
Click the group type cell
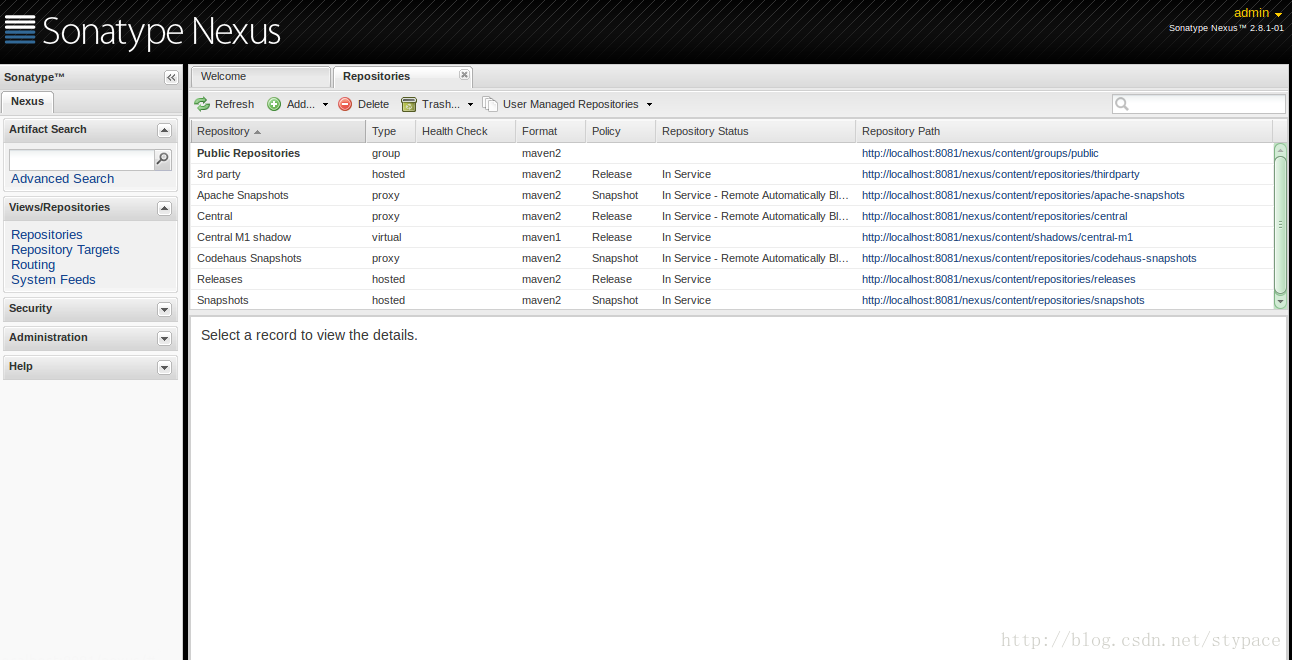click(391, 154)
